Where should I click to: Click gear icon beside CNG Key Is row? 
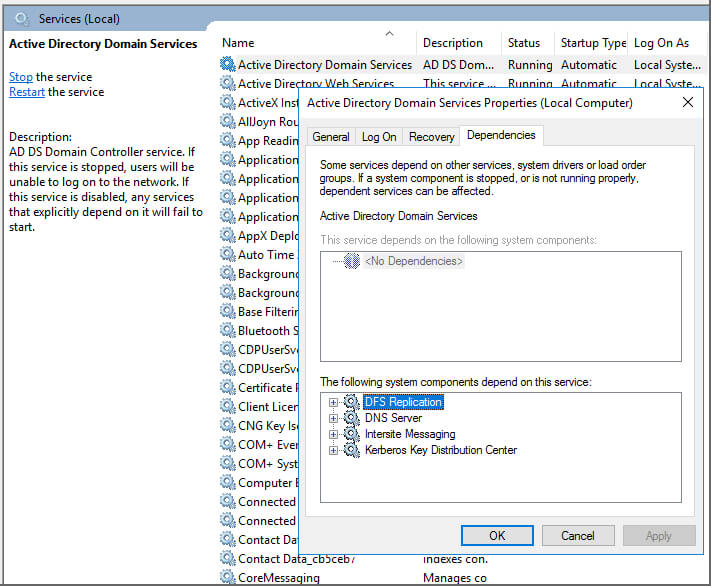point(228,426)
